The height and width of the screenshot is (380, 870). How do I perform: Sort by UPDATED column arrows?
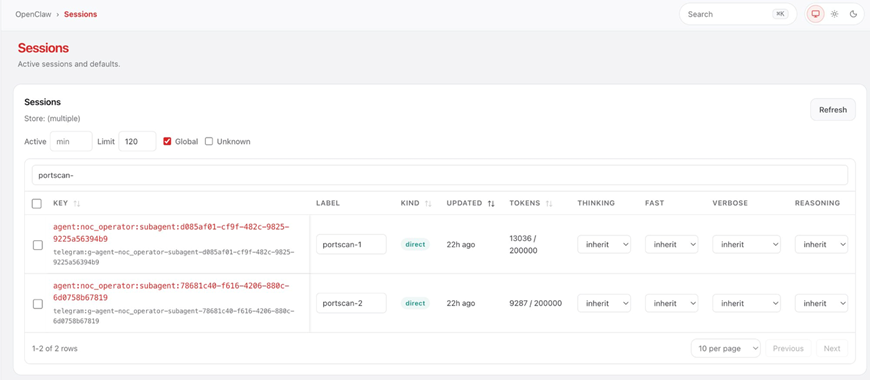pyautogui.click(x=491, y=204)
